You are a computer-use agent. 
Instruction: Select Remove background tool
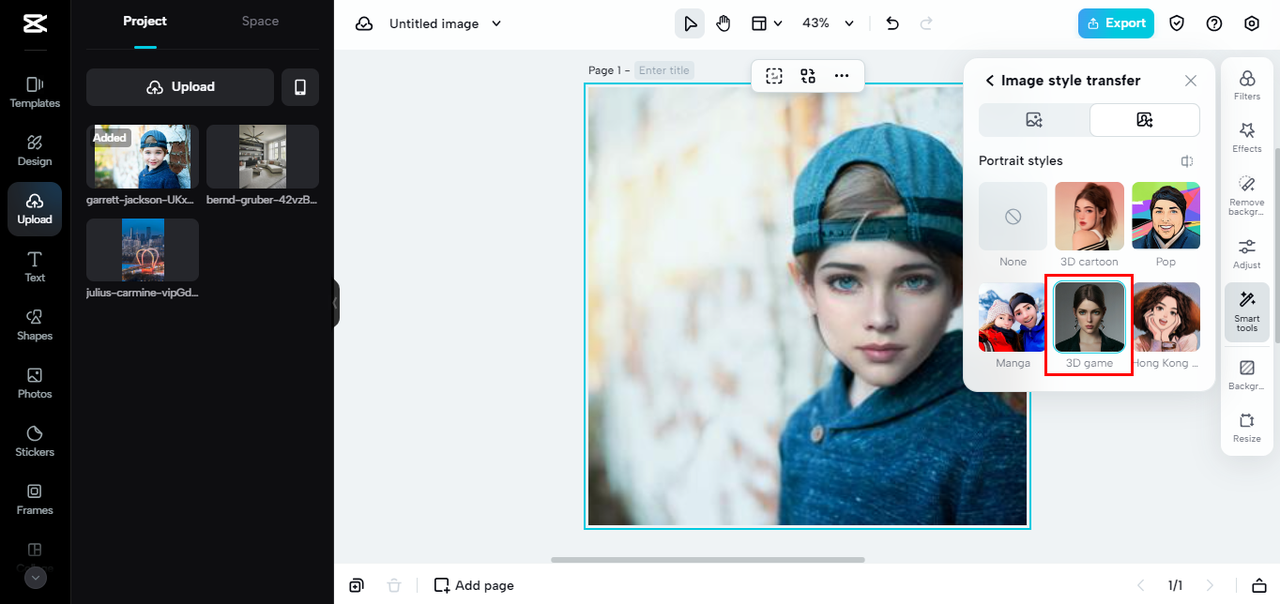(x=1247, y=195)
